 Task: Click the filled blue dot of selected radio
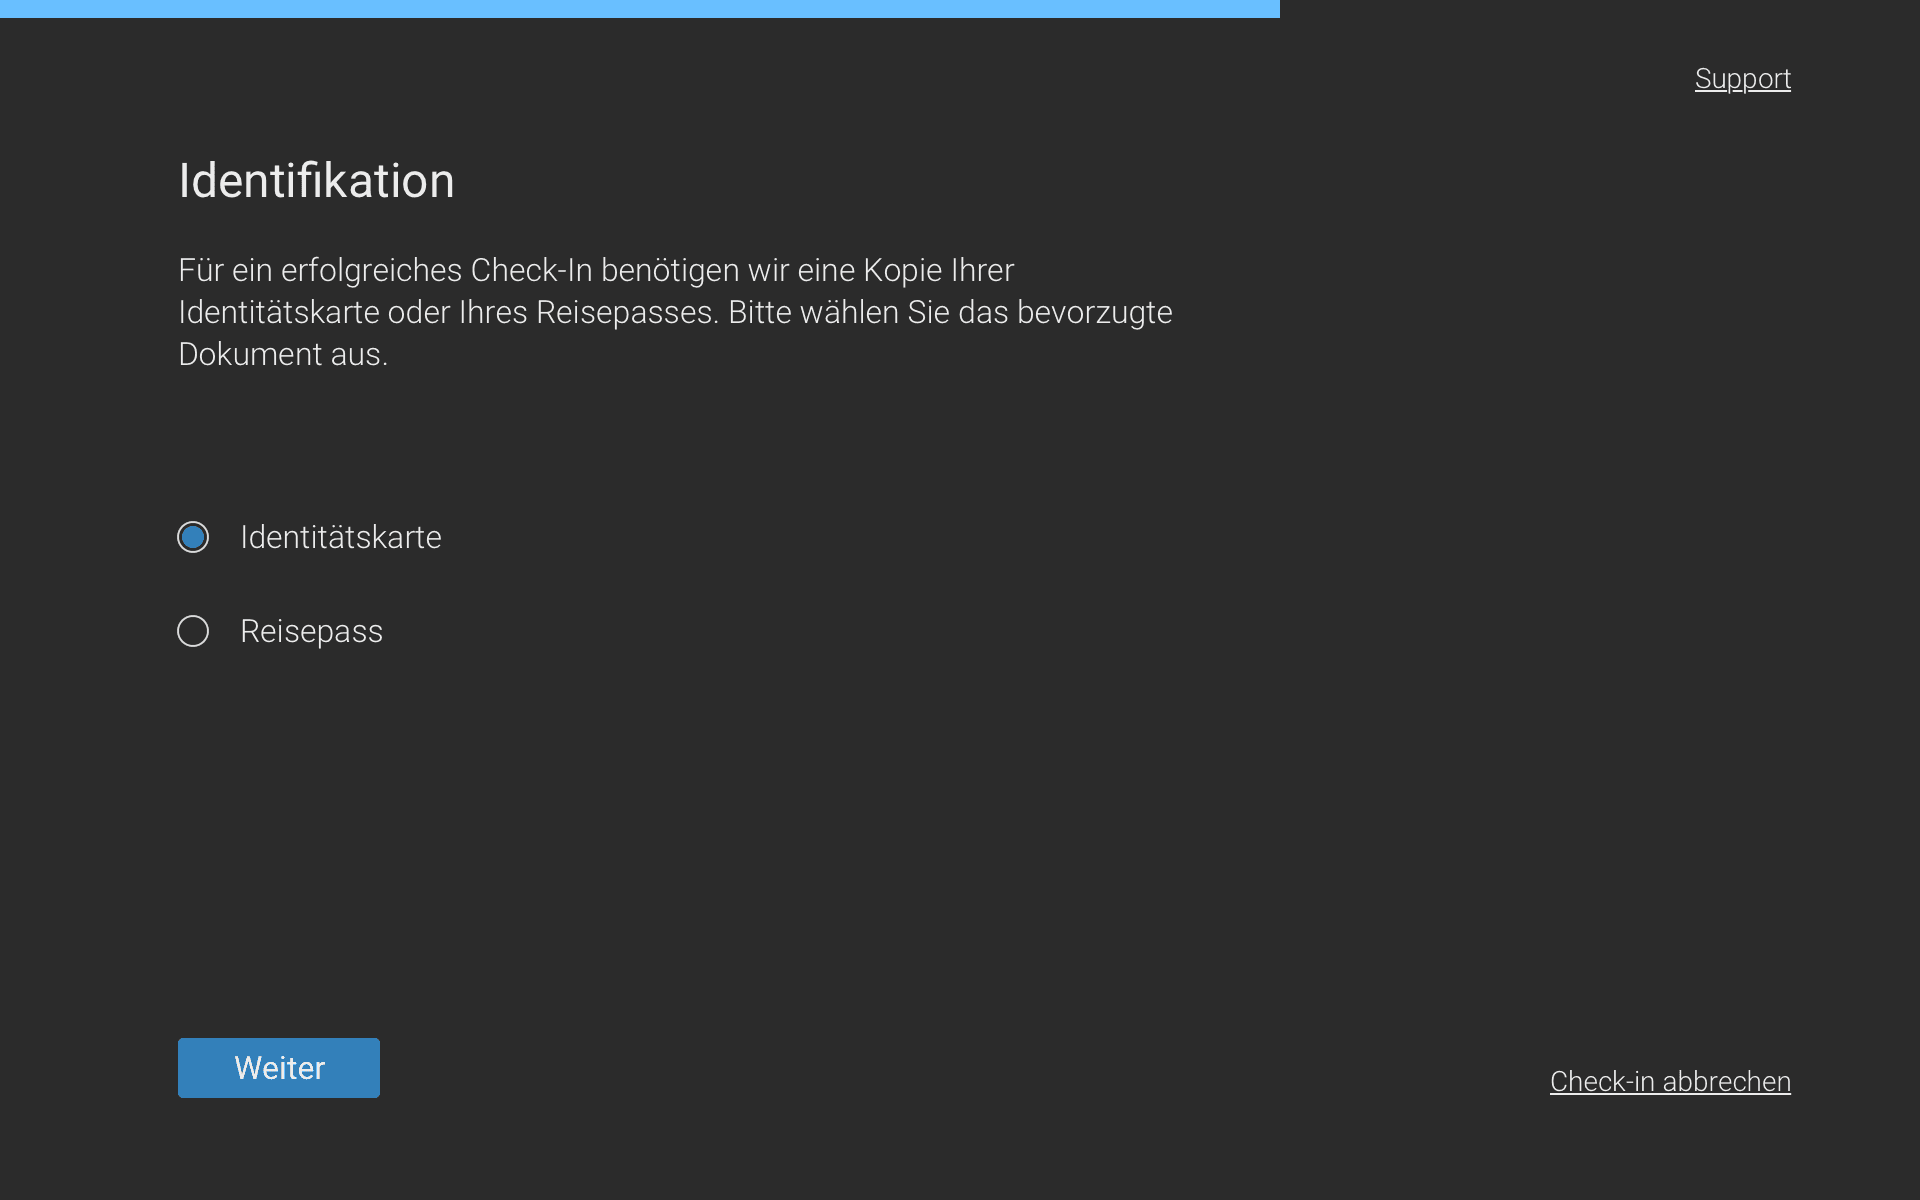point(193,537)
